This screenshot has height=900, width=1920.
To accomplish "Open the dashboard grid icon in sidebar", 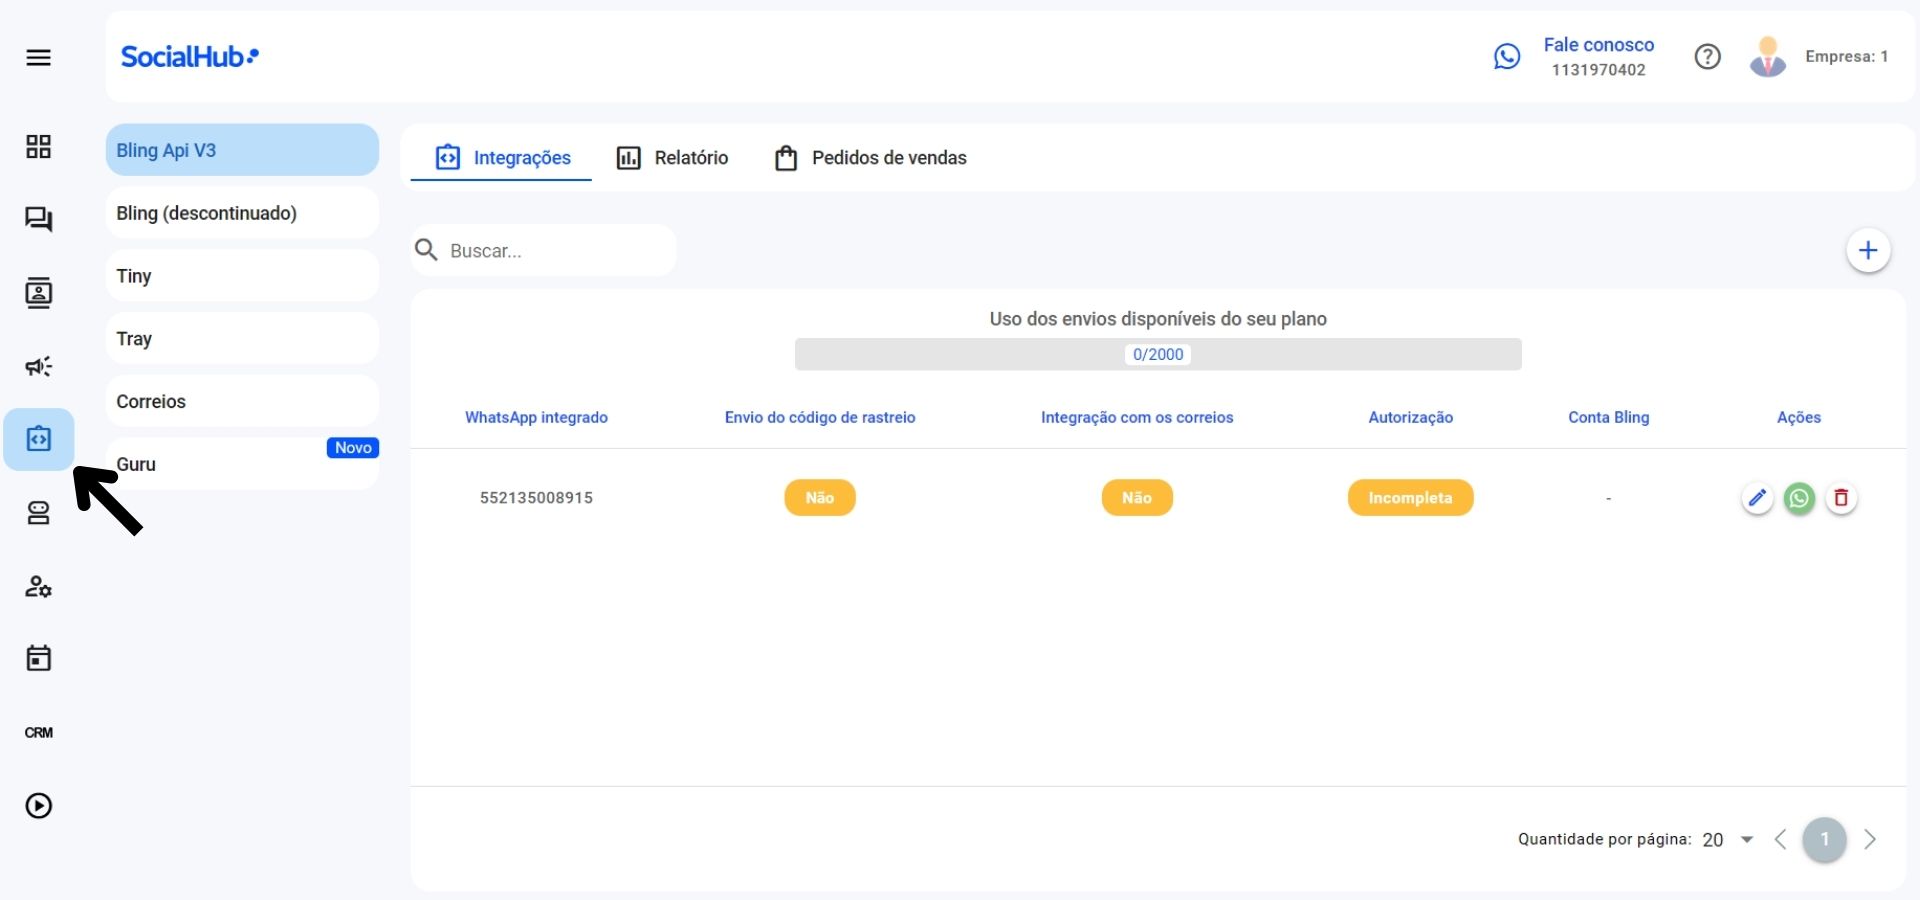I will point(39,146).
